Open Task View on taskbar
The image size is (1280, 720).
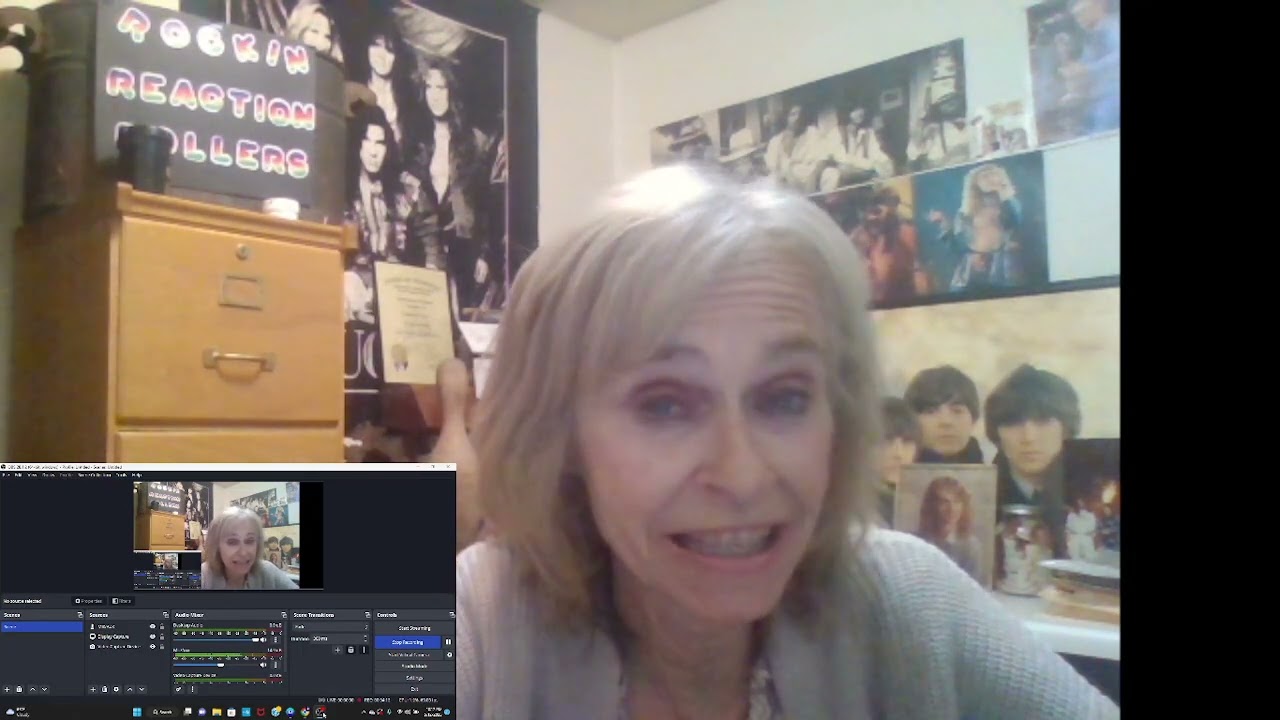[x=187, y=712]
